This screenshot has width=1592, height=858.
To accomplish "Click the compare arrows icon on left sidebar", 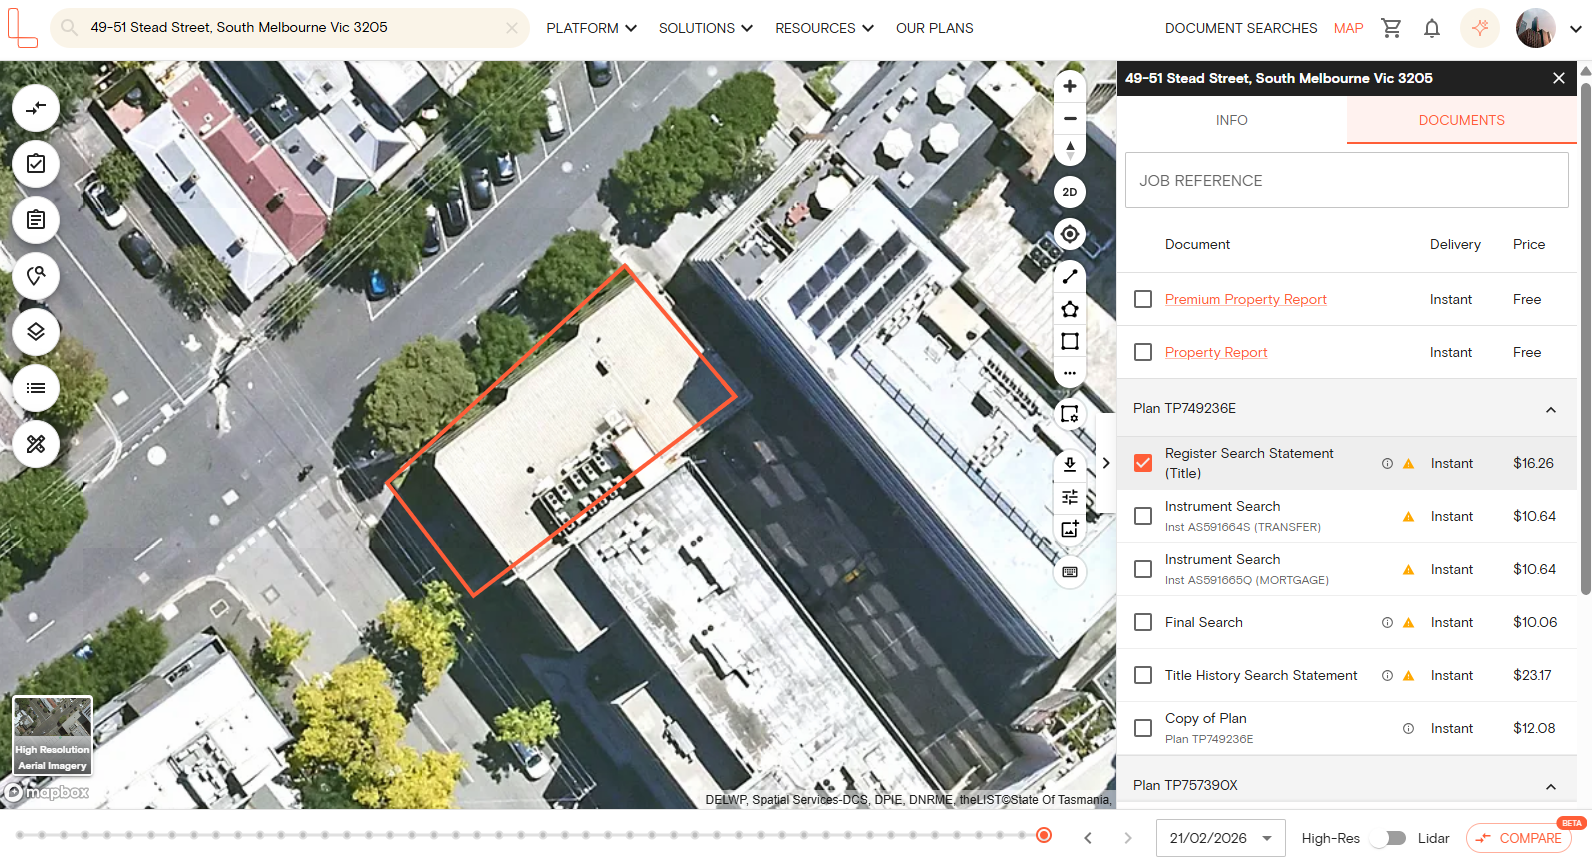I will coord(36,108).
